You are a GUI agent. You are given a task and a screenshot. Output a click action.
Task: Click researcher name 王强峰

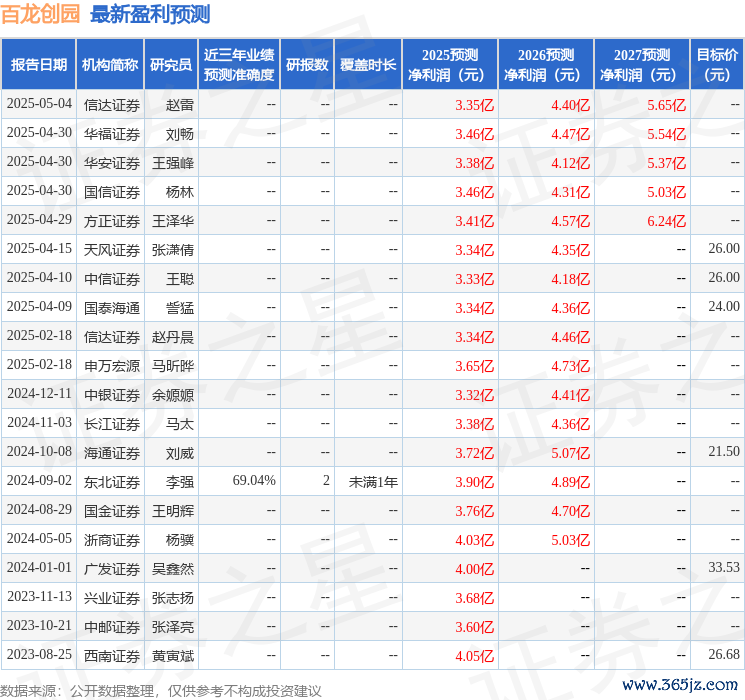[x=173, y=163]
